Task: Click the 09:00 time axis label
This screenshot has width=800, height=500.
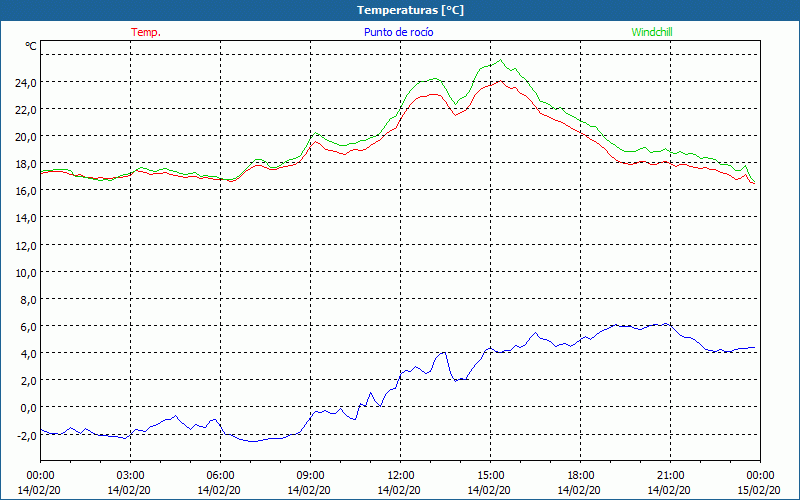Action: coord(310,476)
